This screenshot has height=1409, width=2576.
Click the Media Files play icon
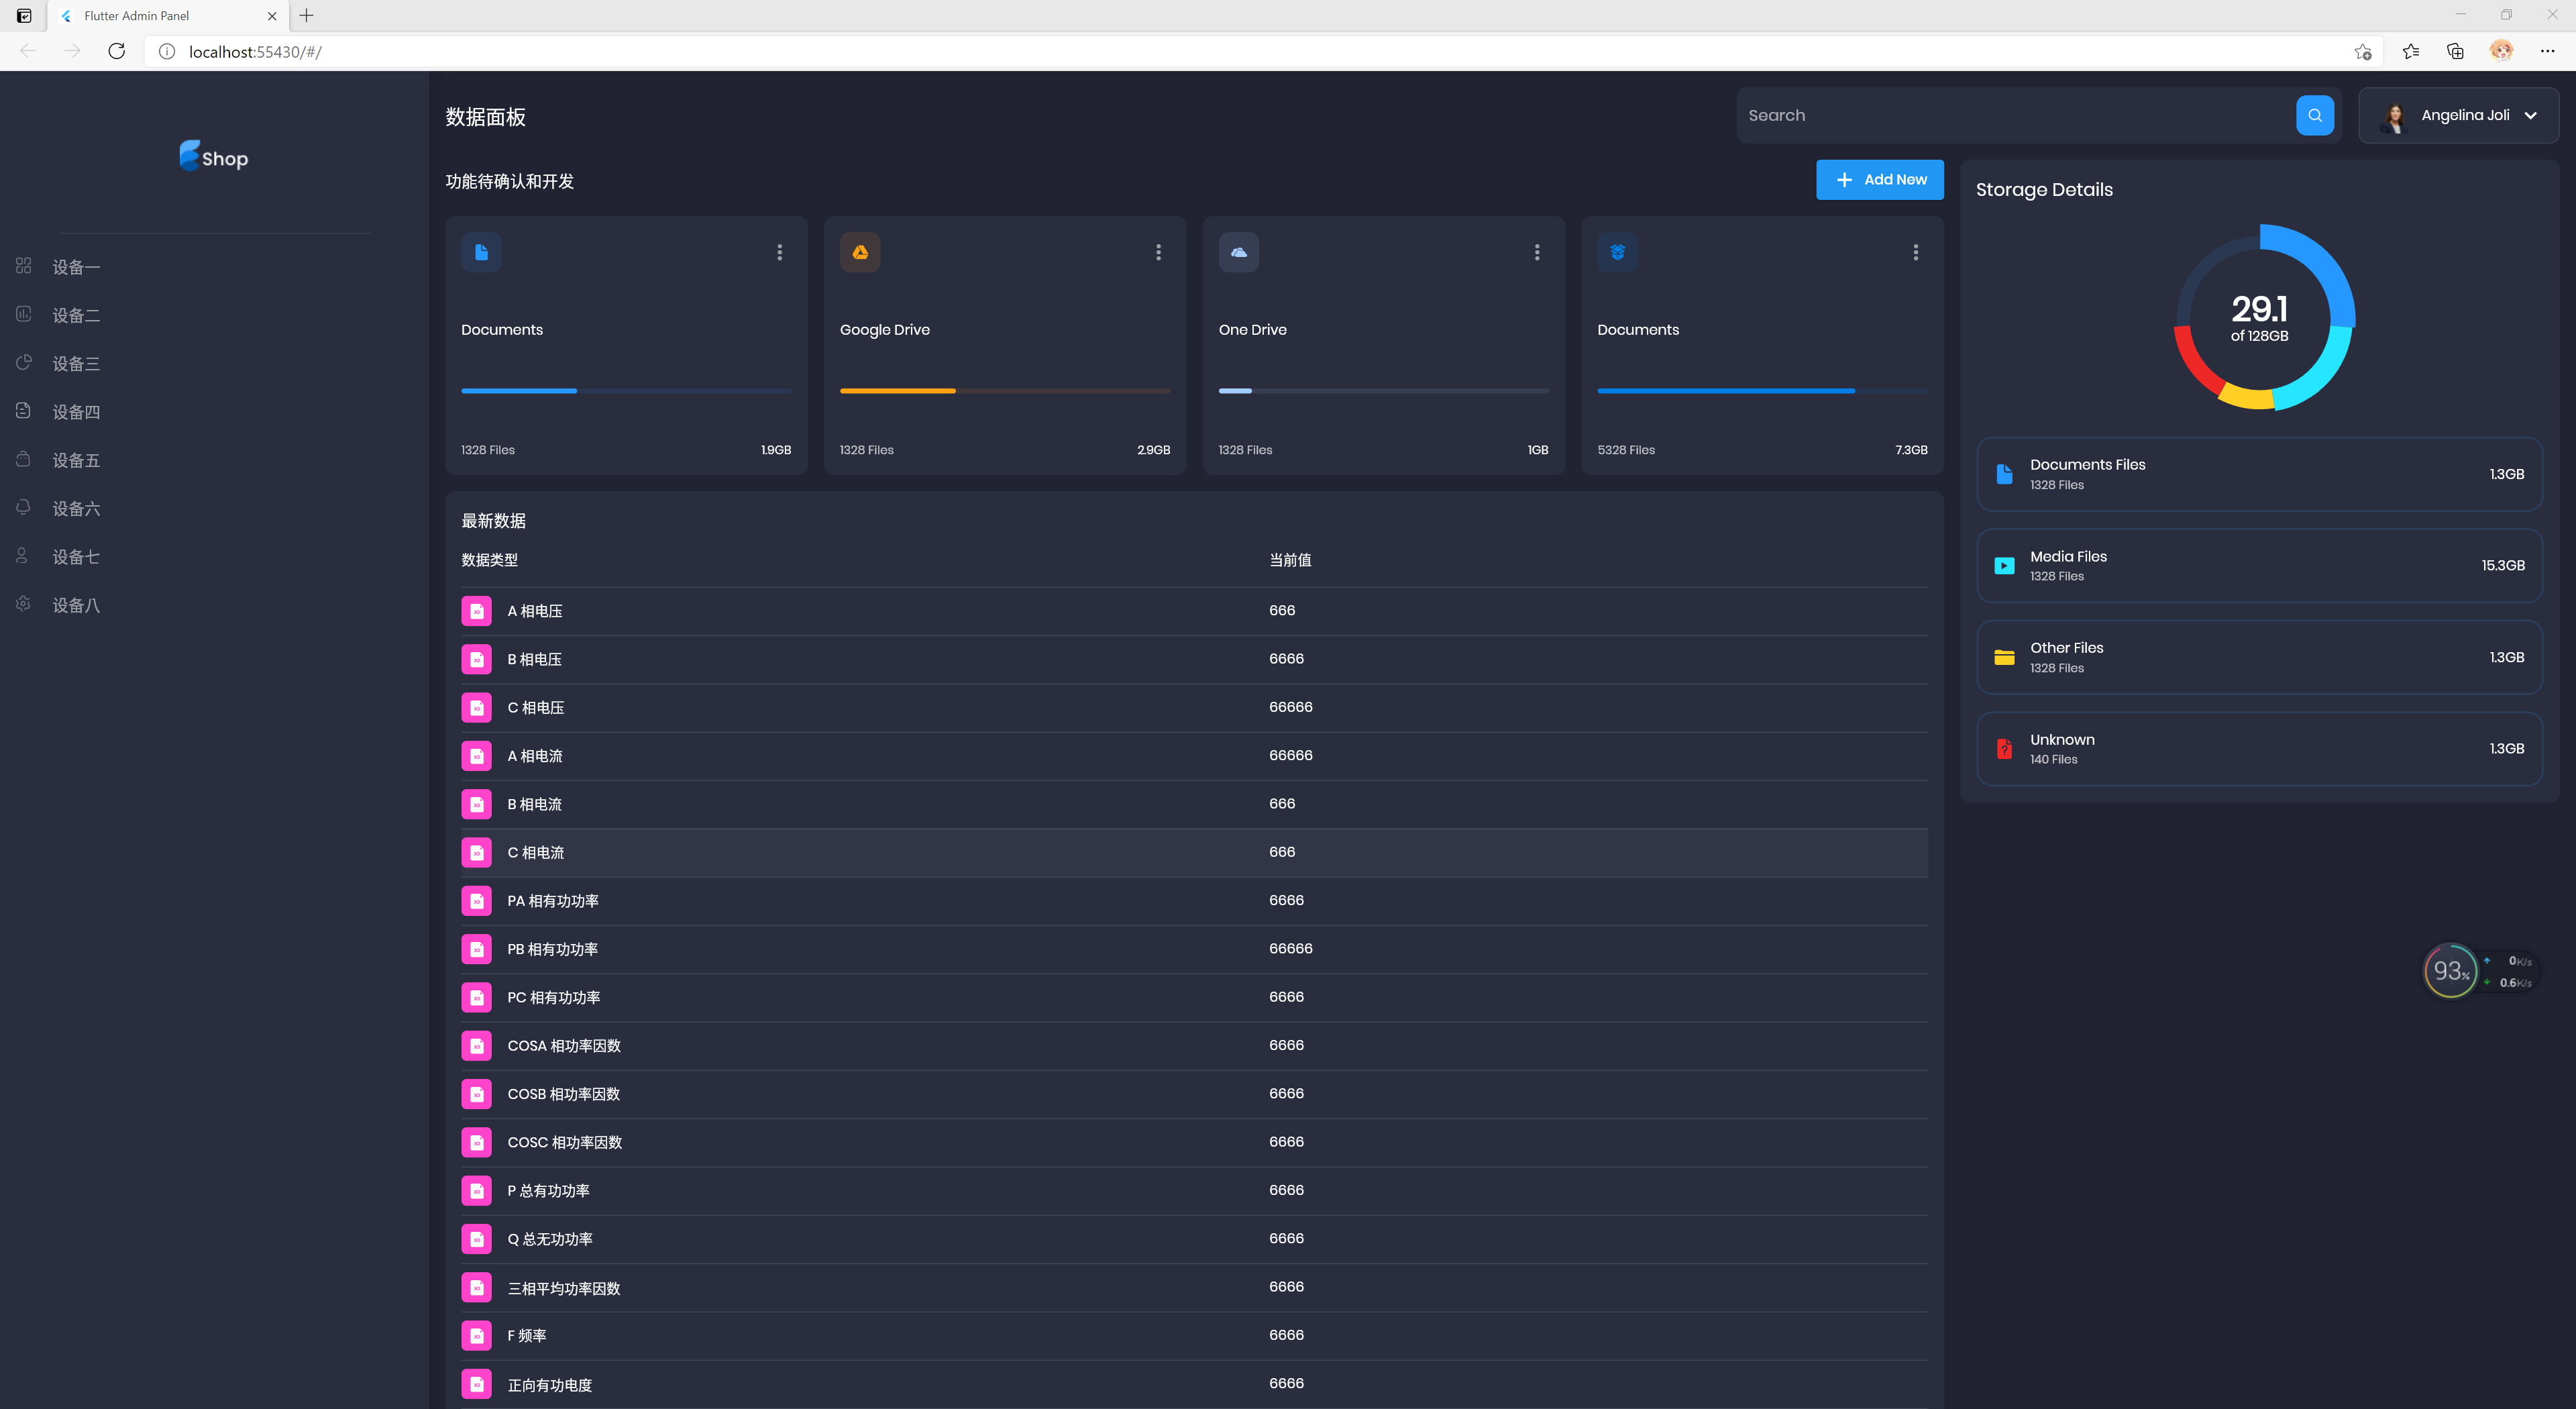point(2004,566)
